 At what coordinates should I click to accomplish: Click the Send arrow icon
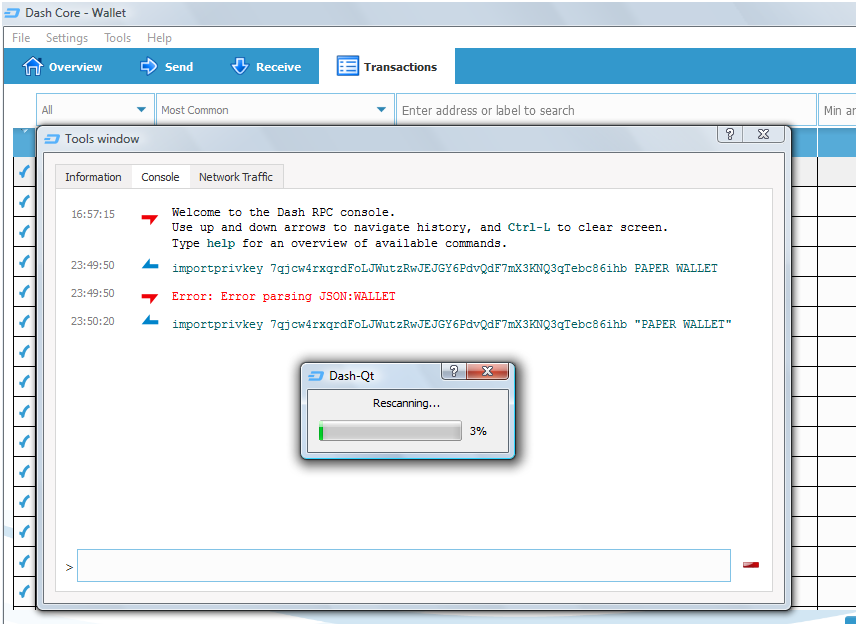[x=148, y=66]
